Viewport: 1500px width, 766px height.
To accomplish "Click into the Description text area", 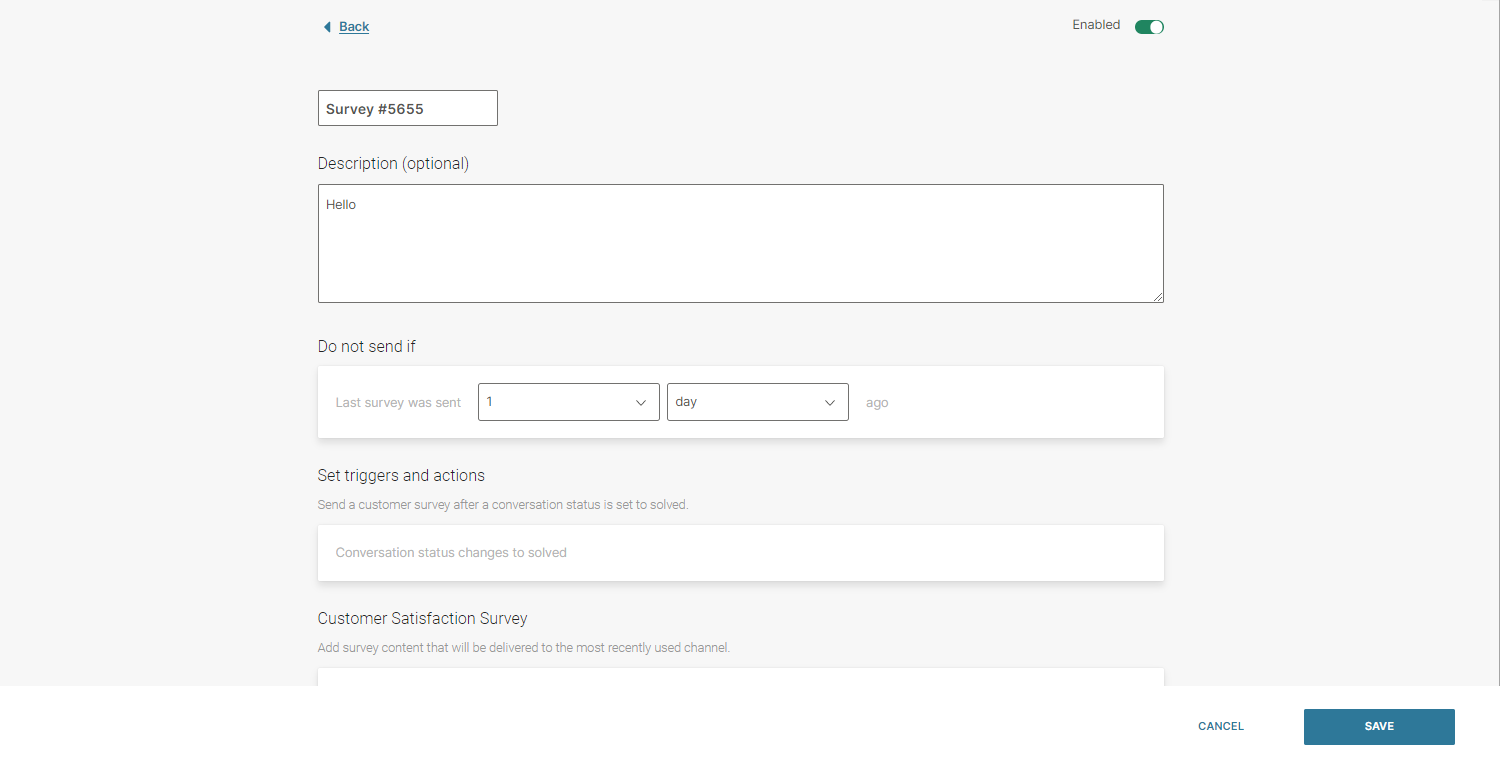I will point(740,243).
